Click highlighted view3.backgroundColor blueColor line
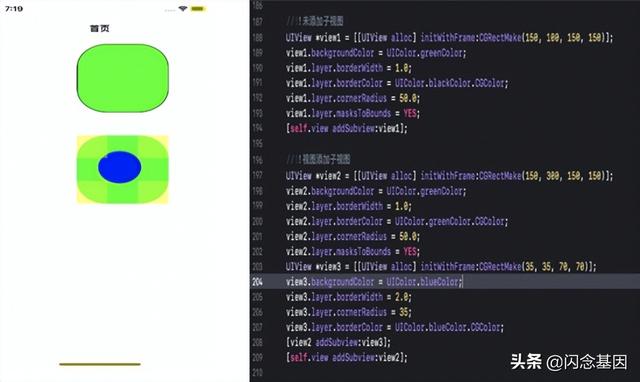 click(374, 282)
